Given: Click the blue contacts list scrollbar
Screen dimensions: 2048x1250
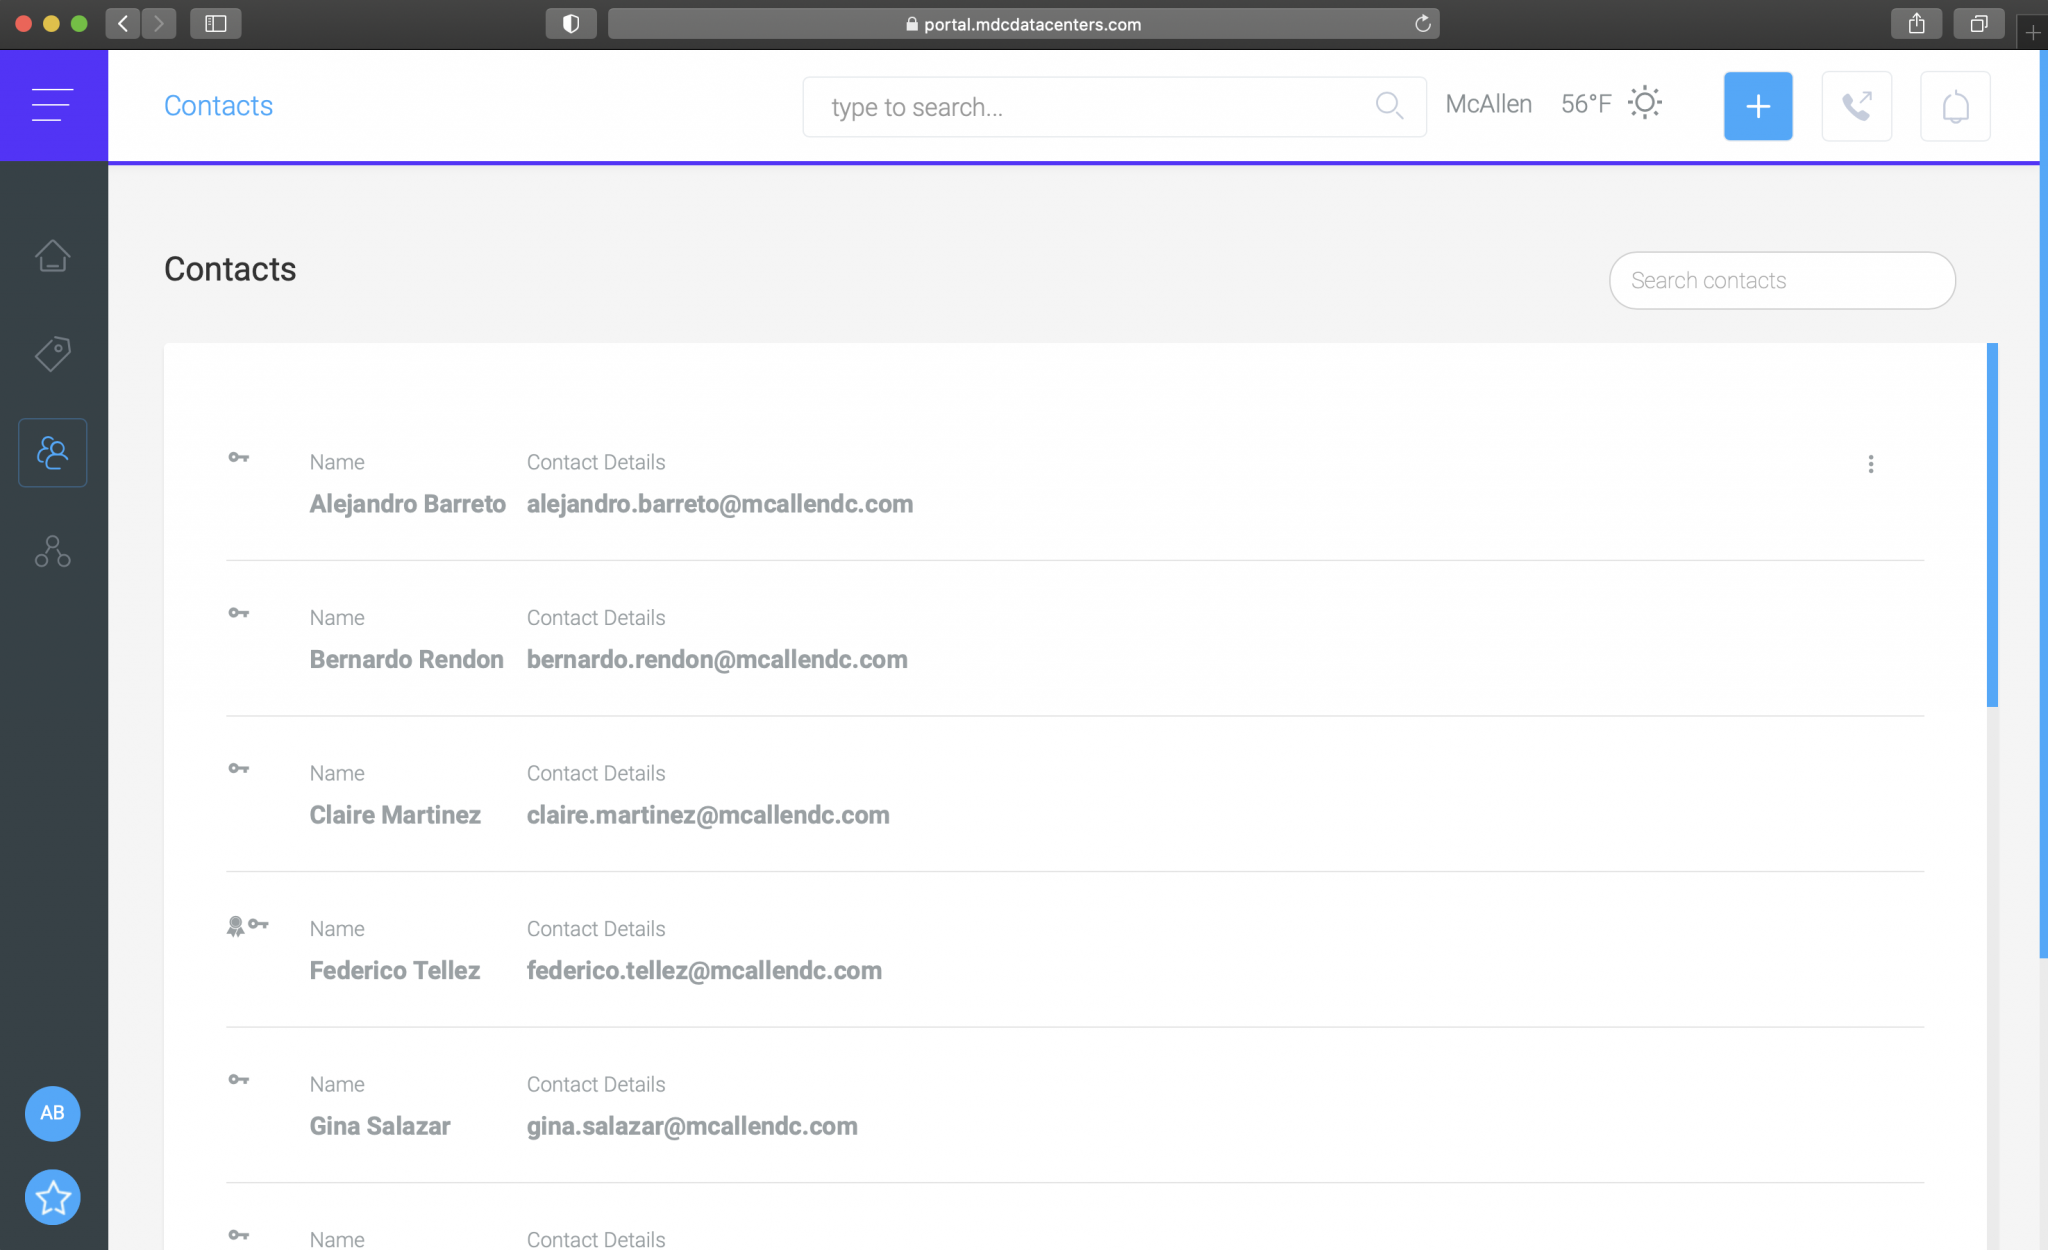Looking at the screenshot, I should pyautogui.click(x=1991, y=525).
